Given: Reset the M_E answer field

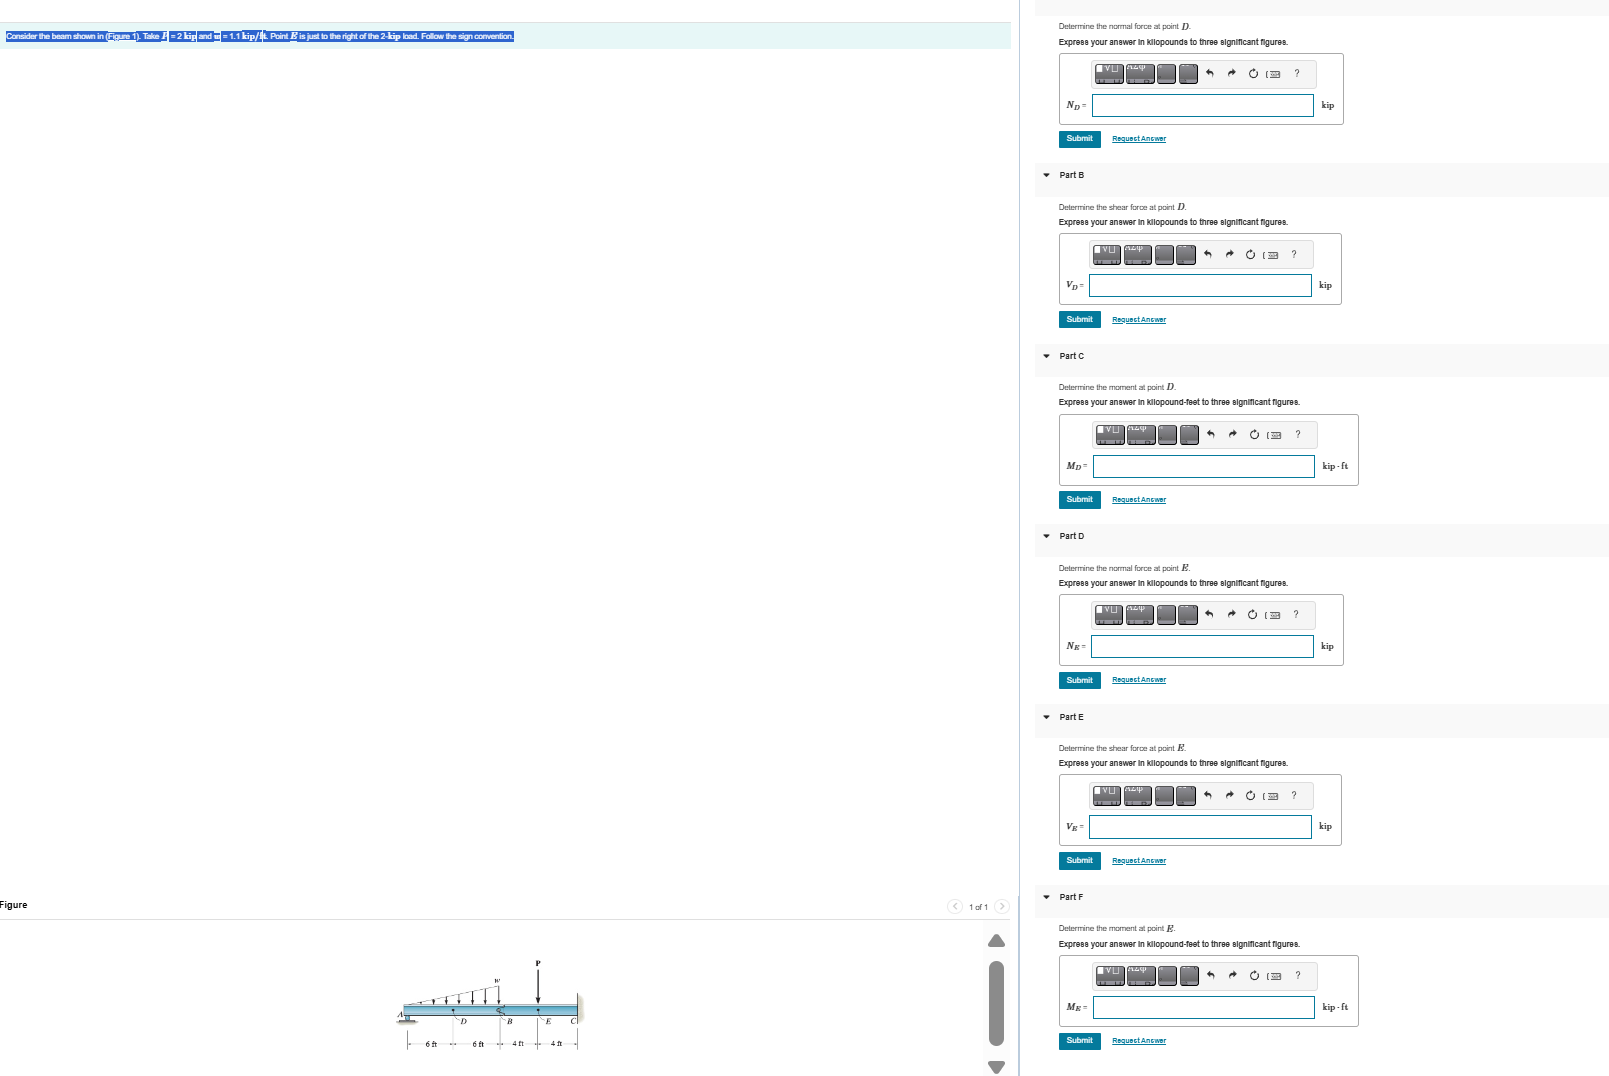Looking at the screenshot, I should pos(1254,975).
